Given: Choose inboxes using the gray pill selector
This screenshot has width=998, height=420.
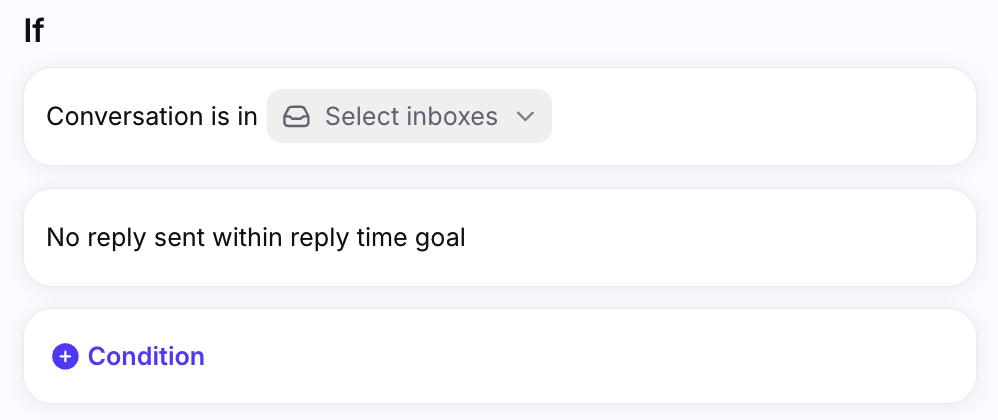Looking at the screenshot, I should pos(409,116).
